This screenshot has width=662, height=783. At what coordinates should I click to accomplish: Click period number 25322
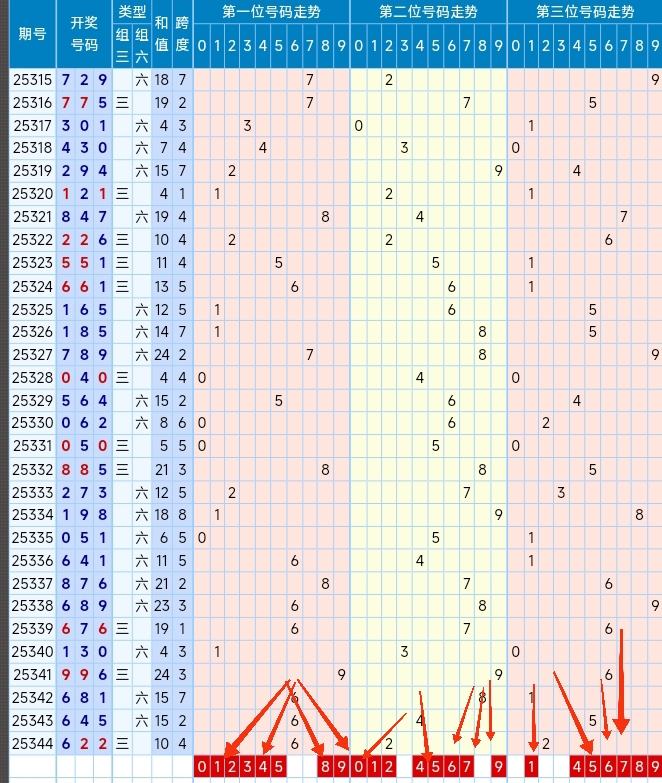click(x=32, y=240)
